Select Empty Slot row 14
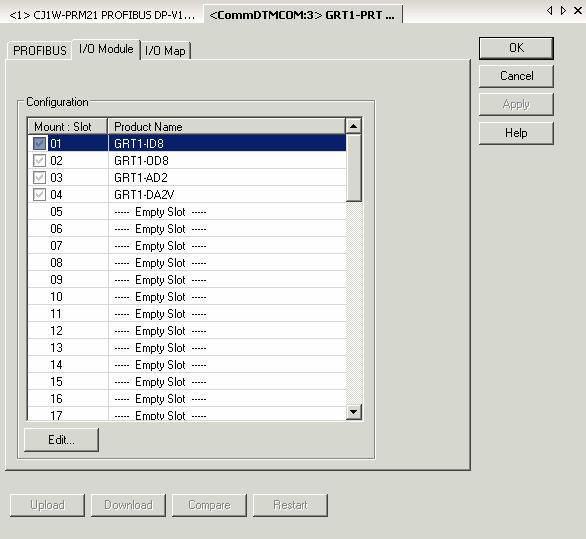The width and height of the screenshot is (586, 539). 187,365
